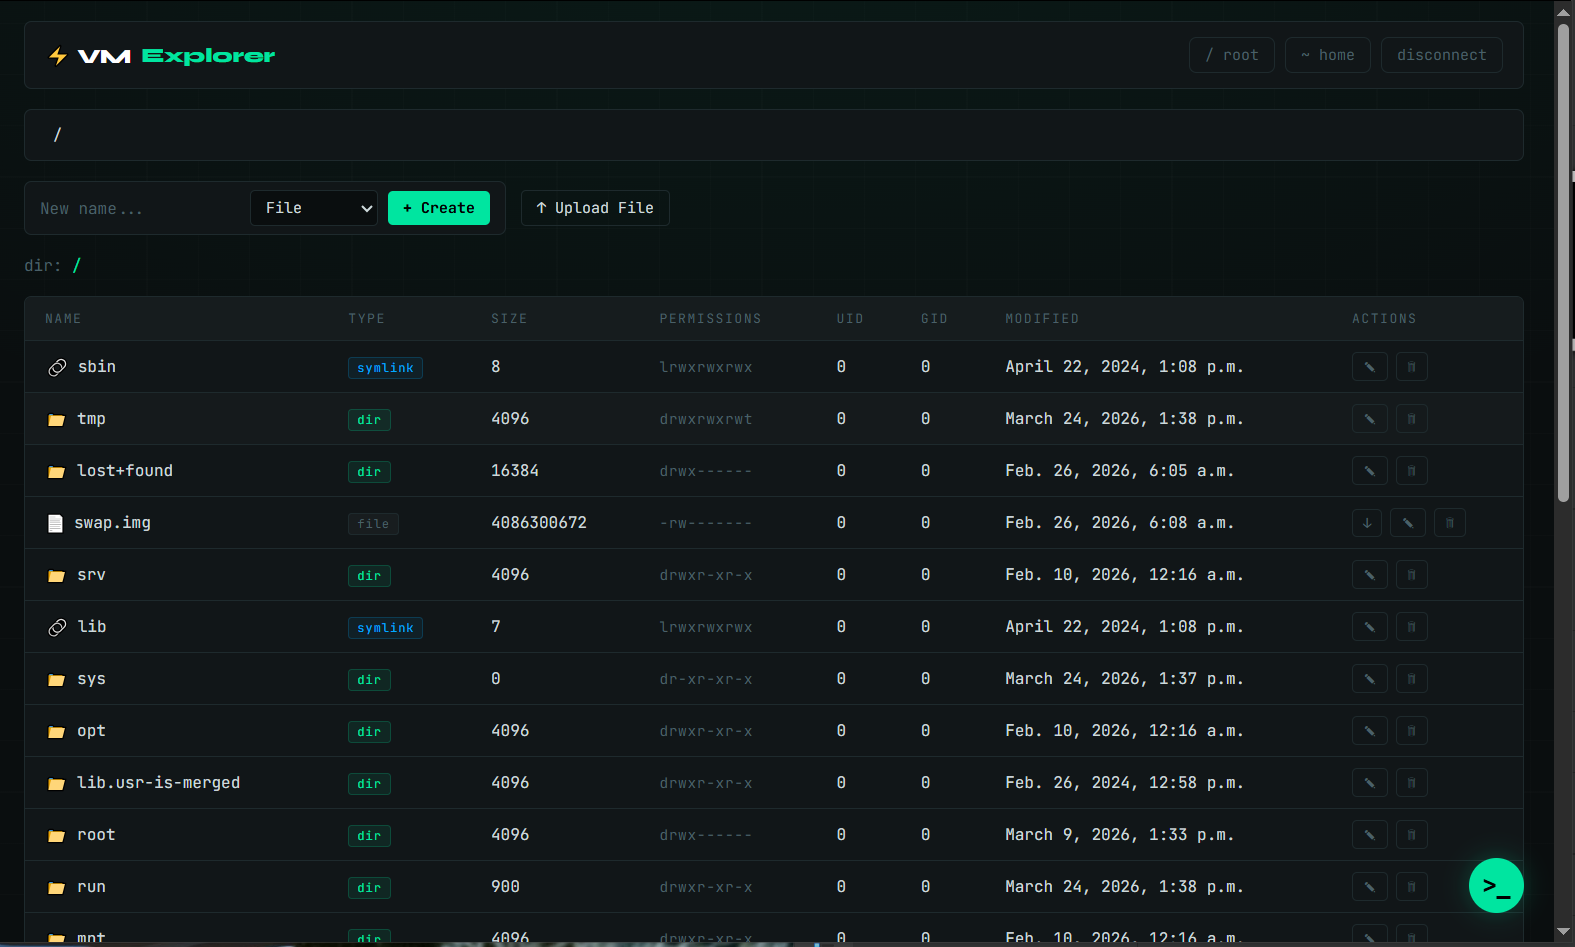Click rename pencil for lib.usr-is-merged
The height and width of the screenshot is (947, 1575).
tap(1369, 783)
